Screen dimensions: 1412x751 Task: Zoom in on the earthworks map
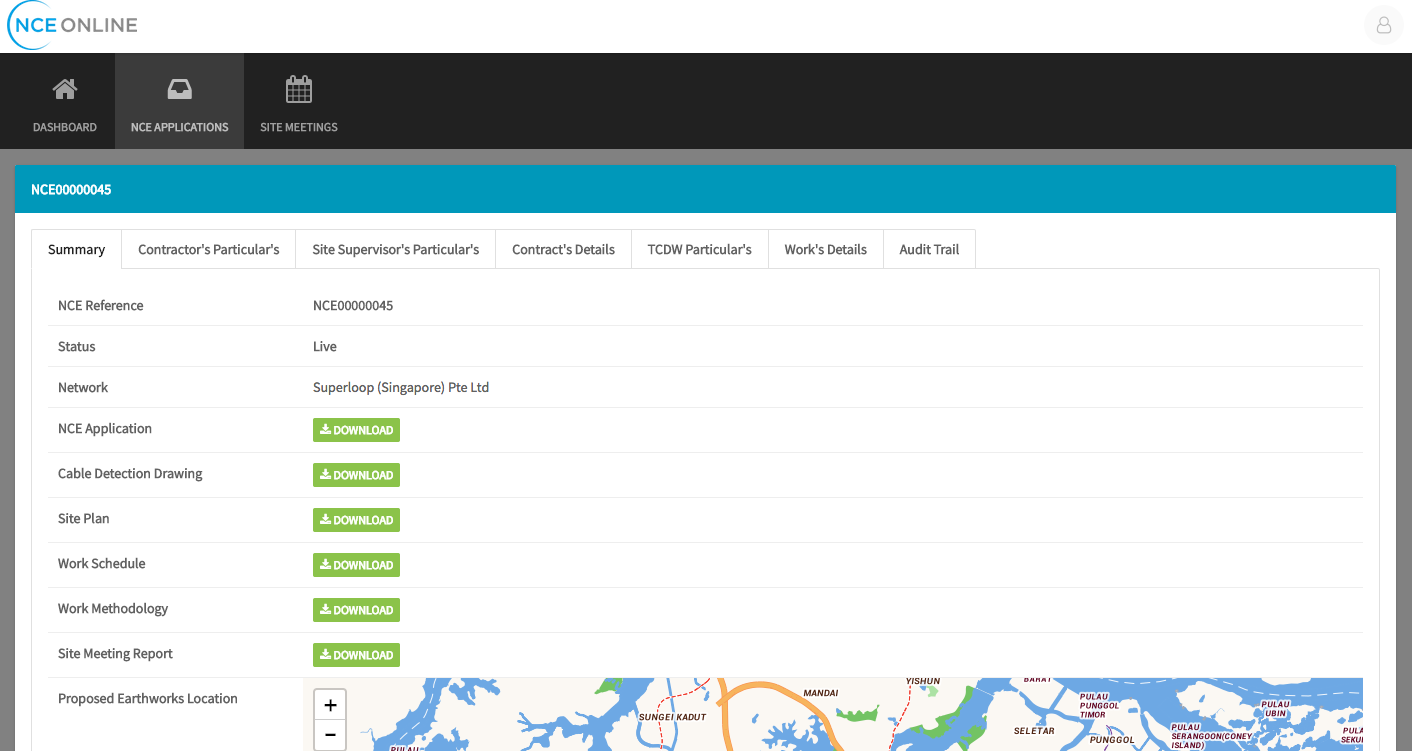tap(330, 705)
